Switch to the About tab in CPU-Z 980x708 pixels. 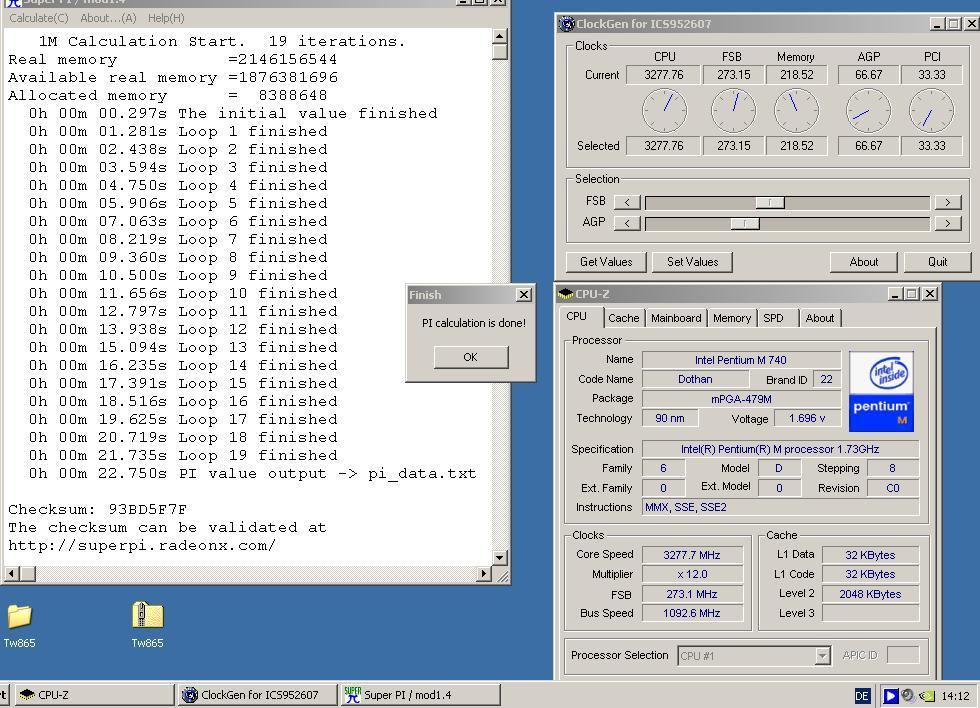tap(820, 318)
